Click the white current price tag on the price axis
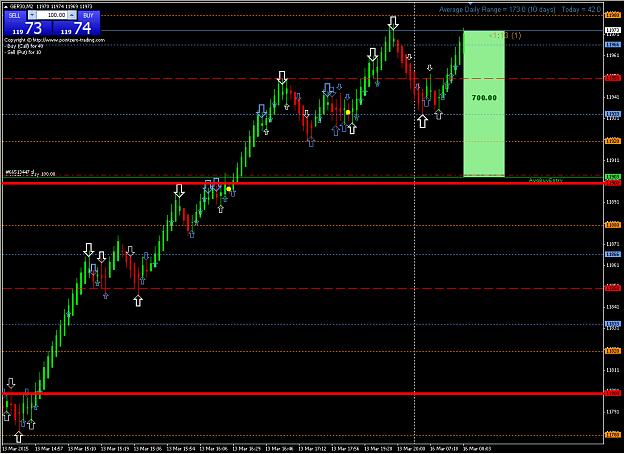This screenshot has height=454, width=625. [613, 30]
